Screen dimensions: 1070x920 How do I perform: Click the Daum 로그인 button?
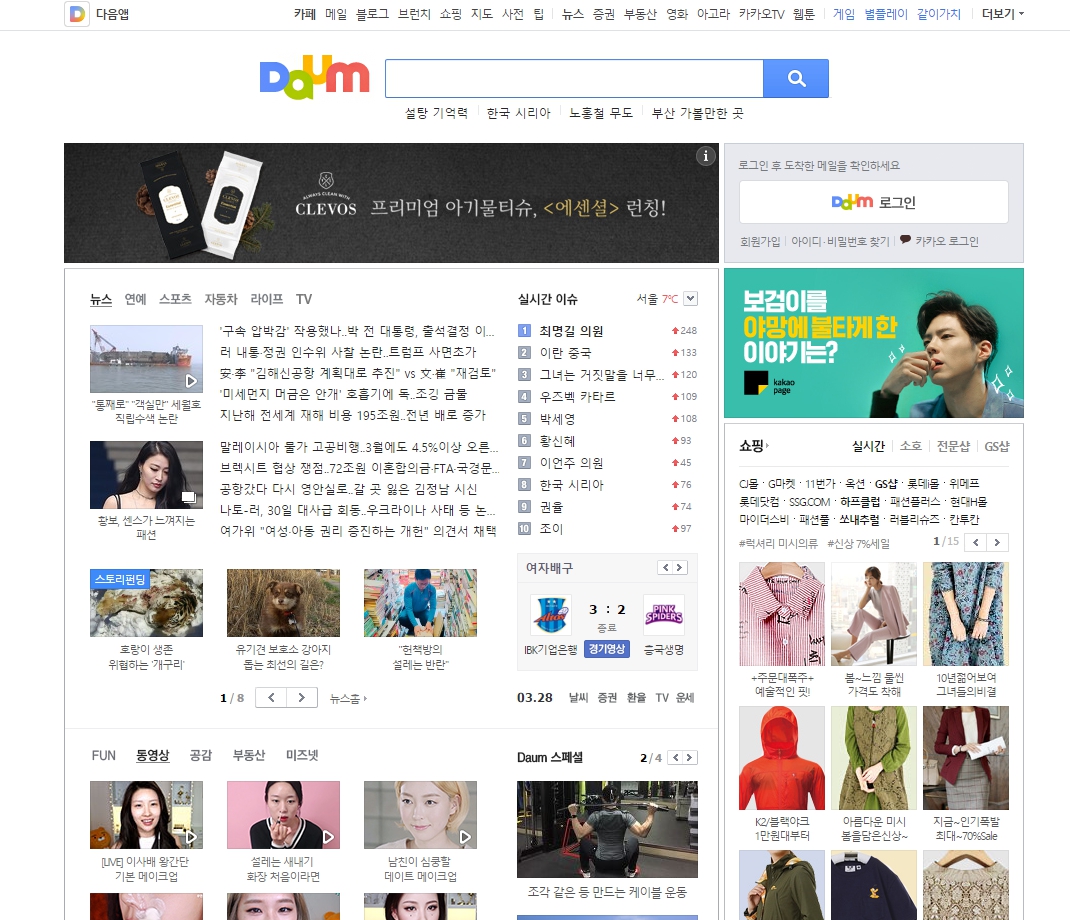(873, 202)
